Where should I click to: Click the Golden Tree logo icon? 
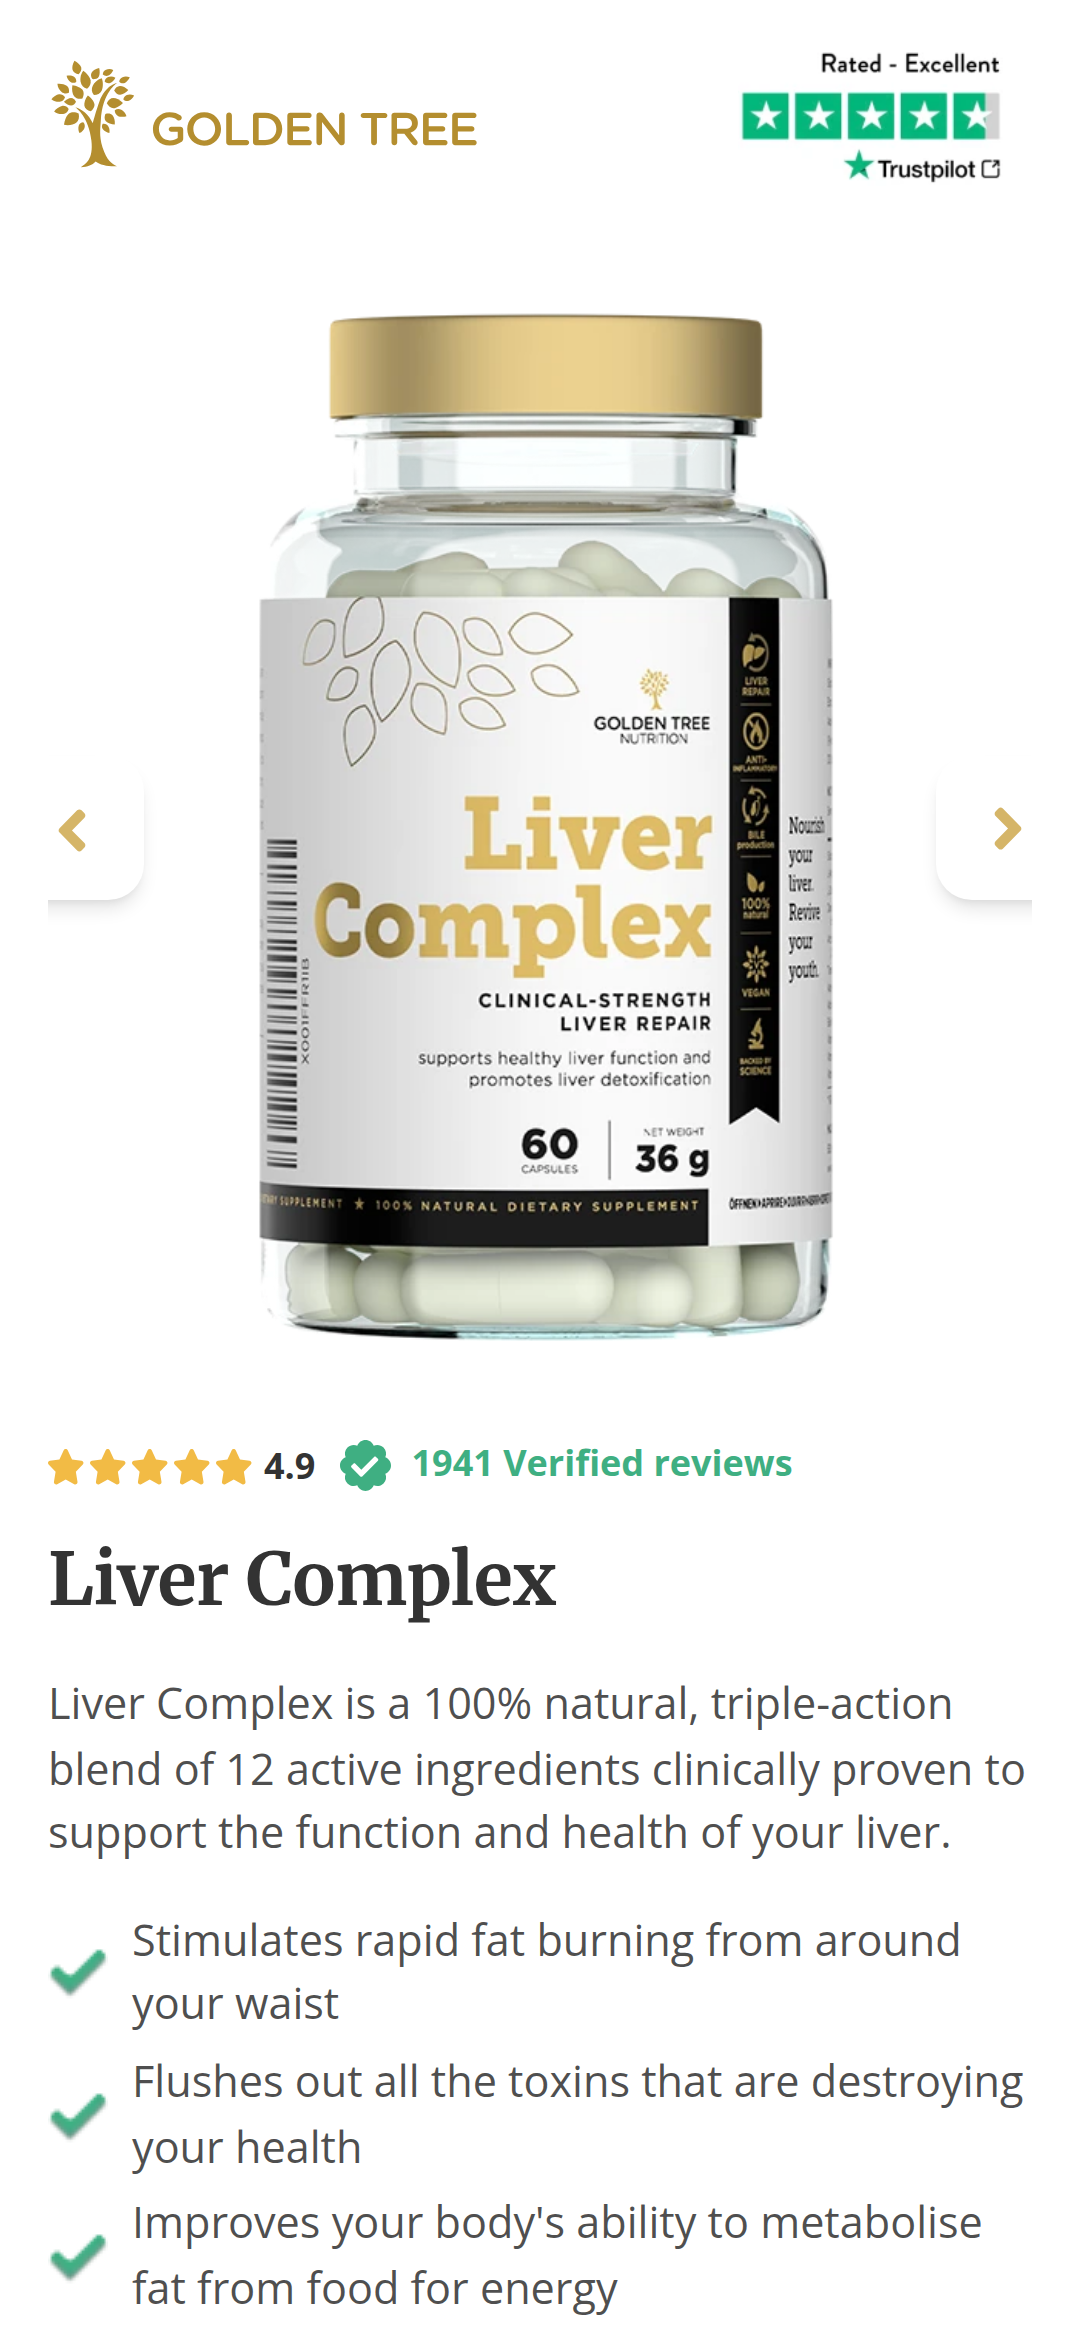[x=92, y=114]
